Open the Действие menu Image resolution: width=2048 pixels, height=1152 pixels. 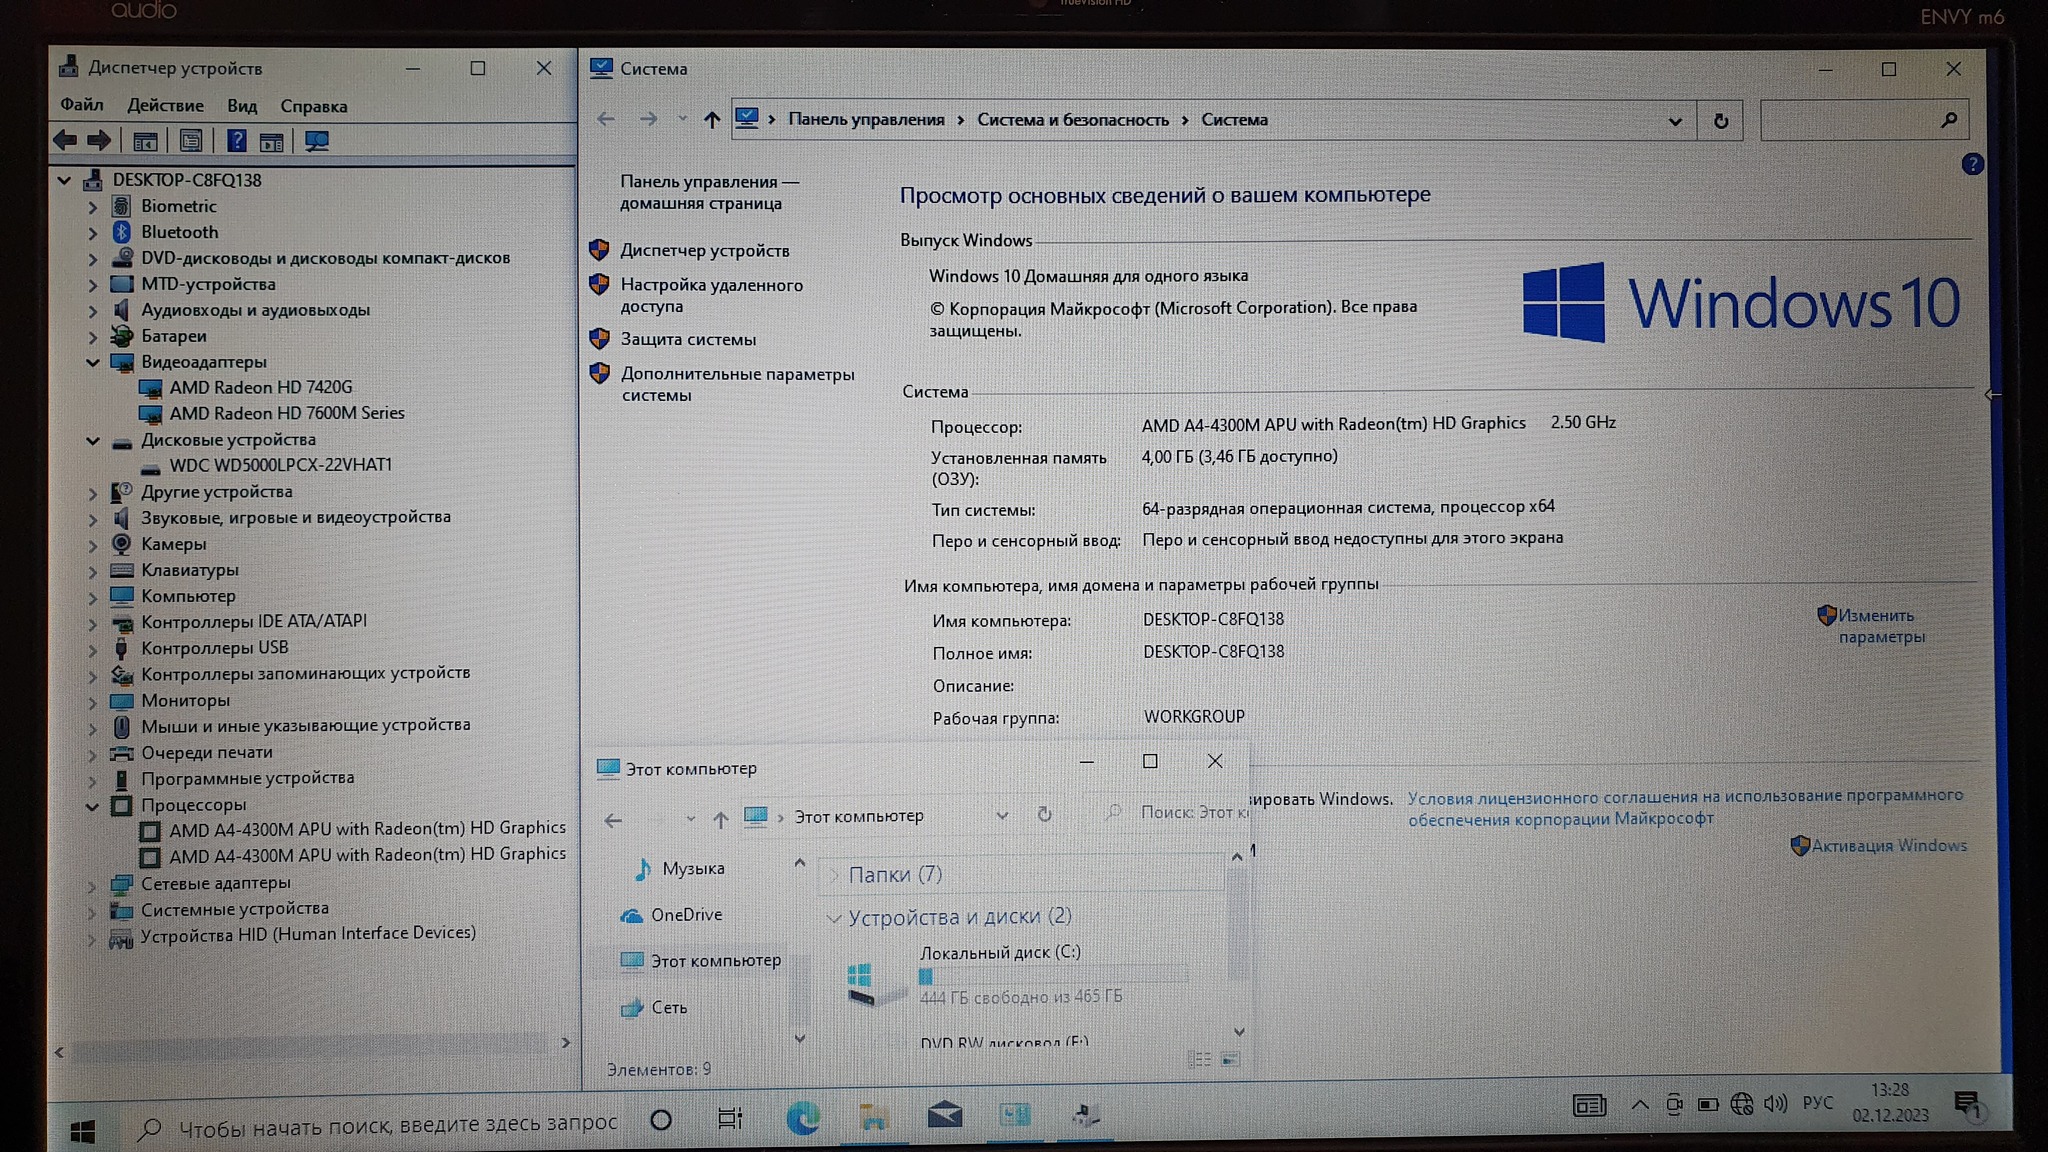165,106
